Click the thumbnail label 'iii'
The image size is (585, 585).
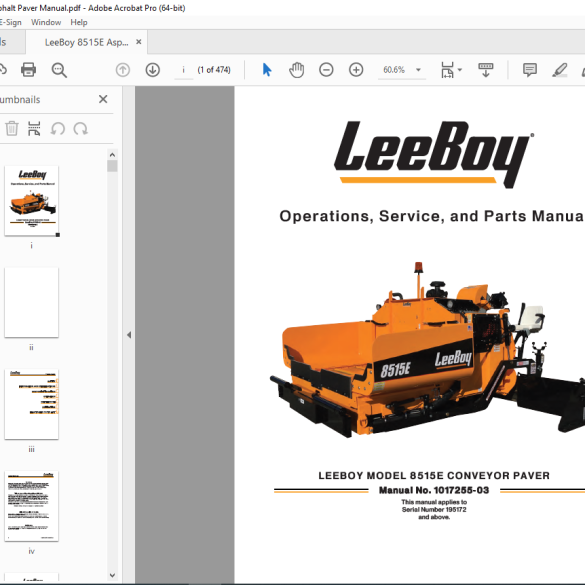32,450
